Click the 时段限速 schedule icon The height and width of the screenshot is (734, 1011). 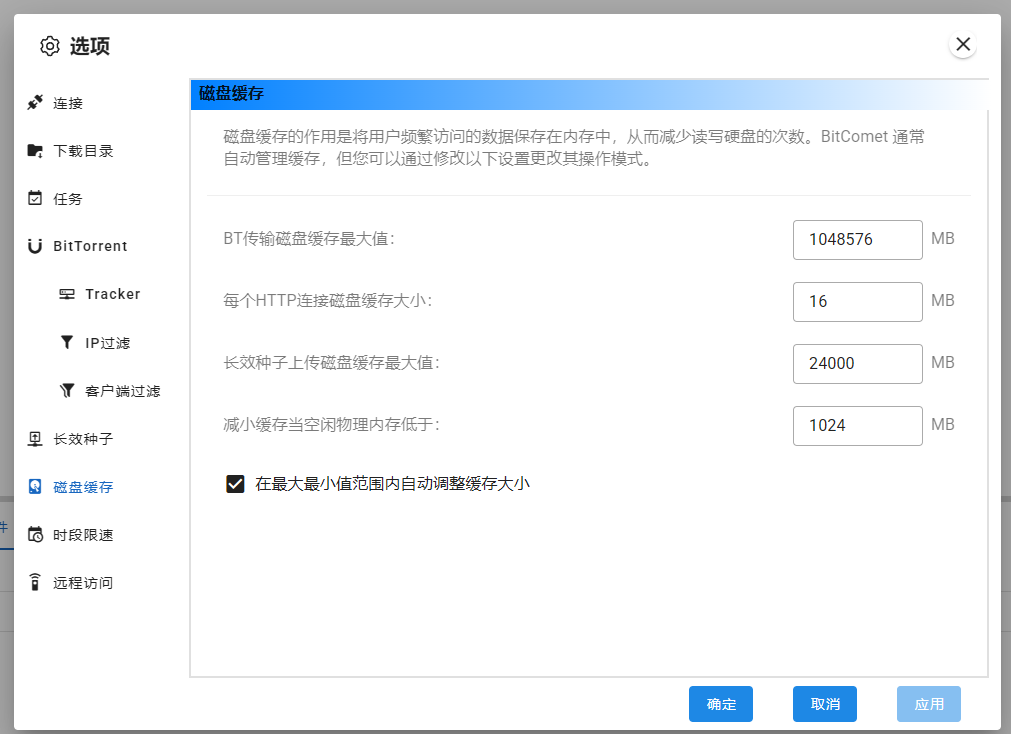point(35,535)
